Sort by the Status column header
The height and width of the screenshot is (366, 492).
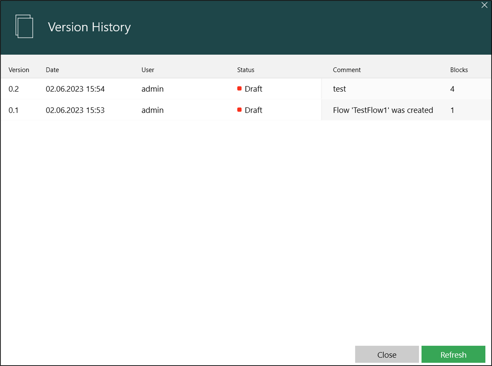tap(246, 70)
